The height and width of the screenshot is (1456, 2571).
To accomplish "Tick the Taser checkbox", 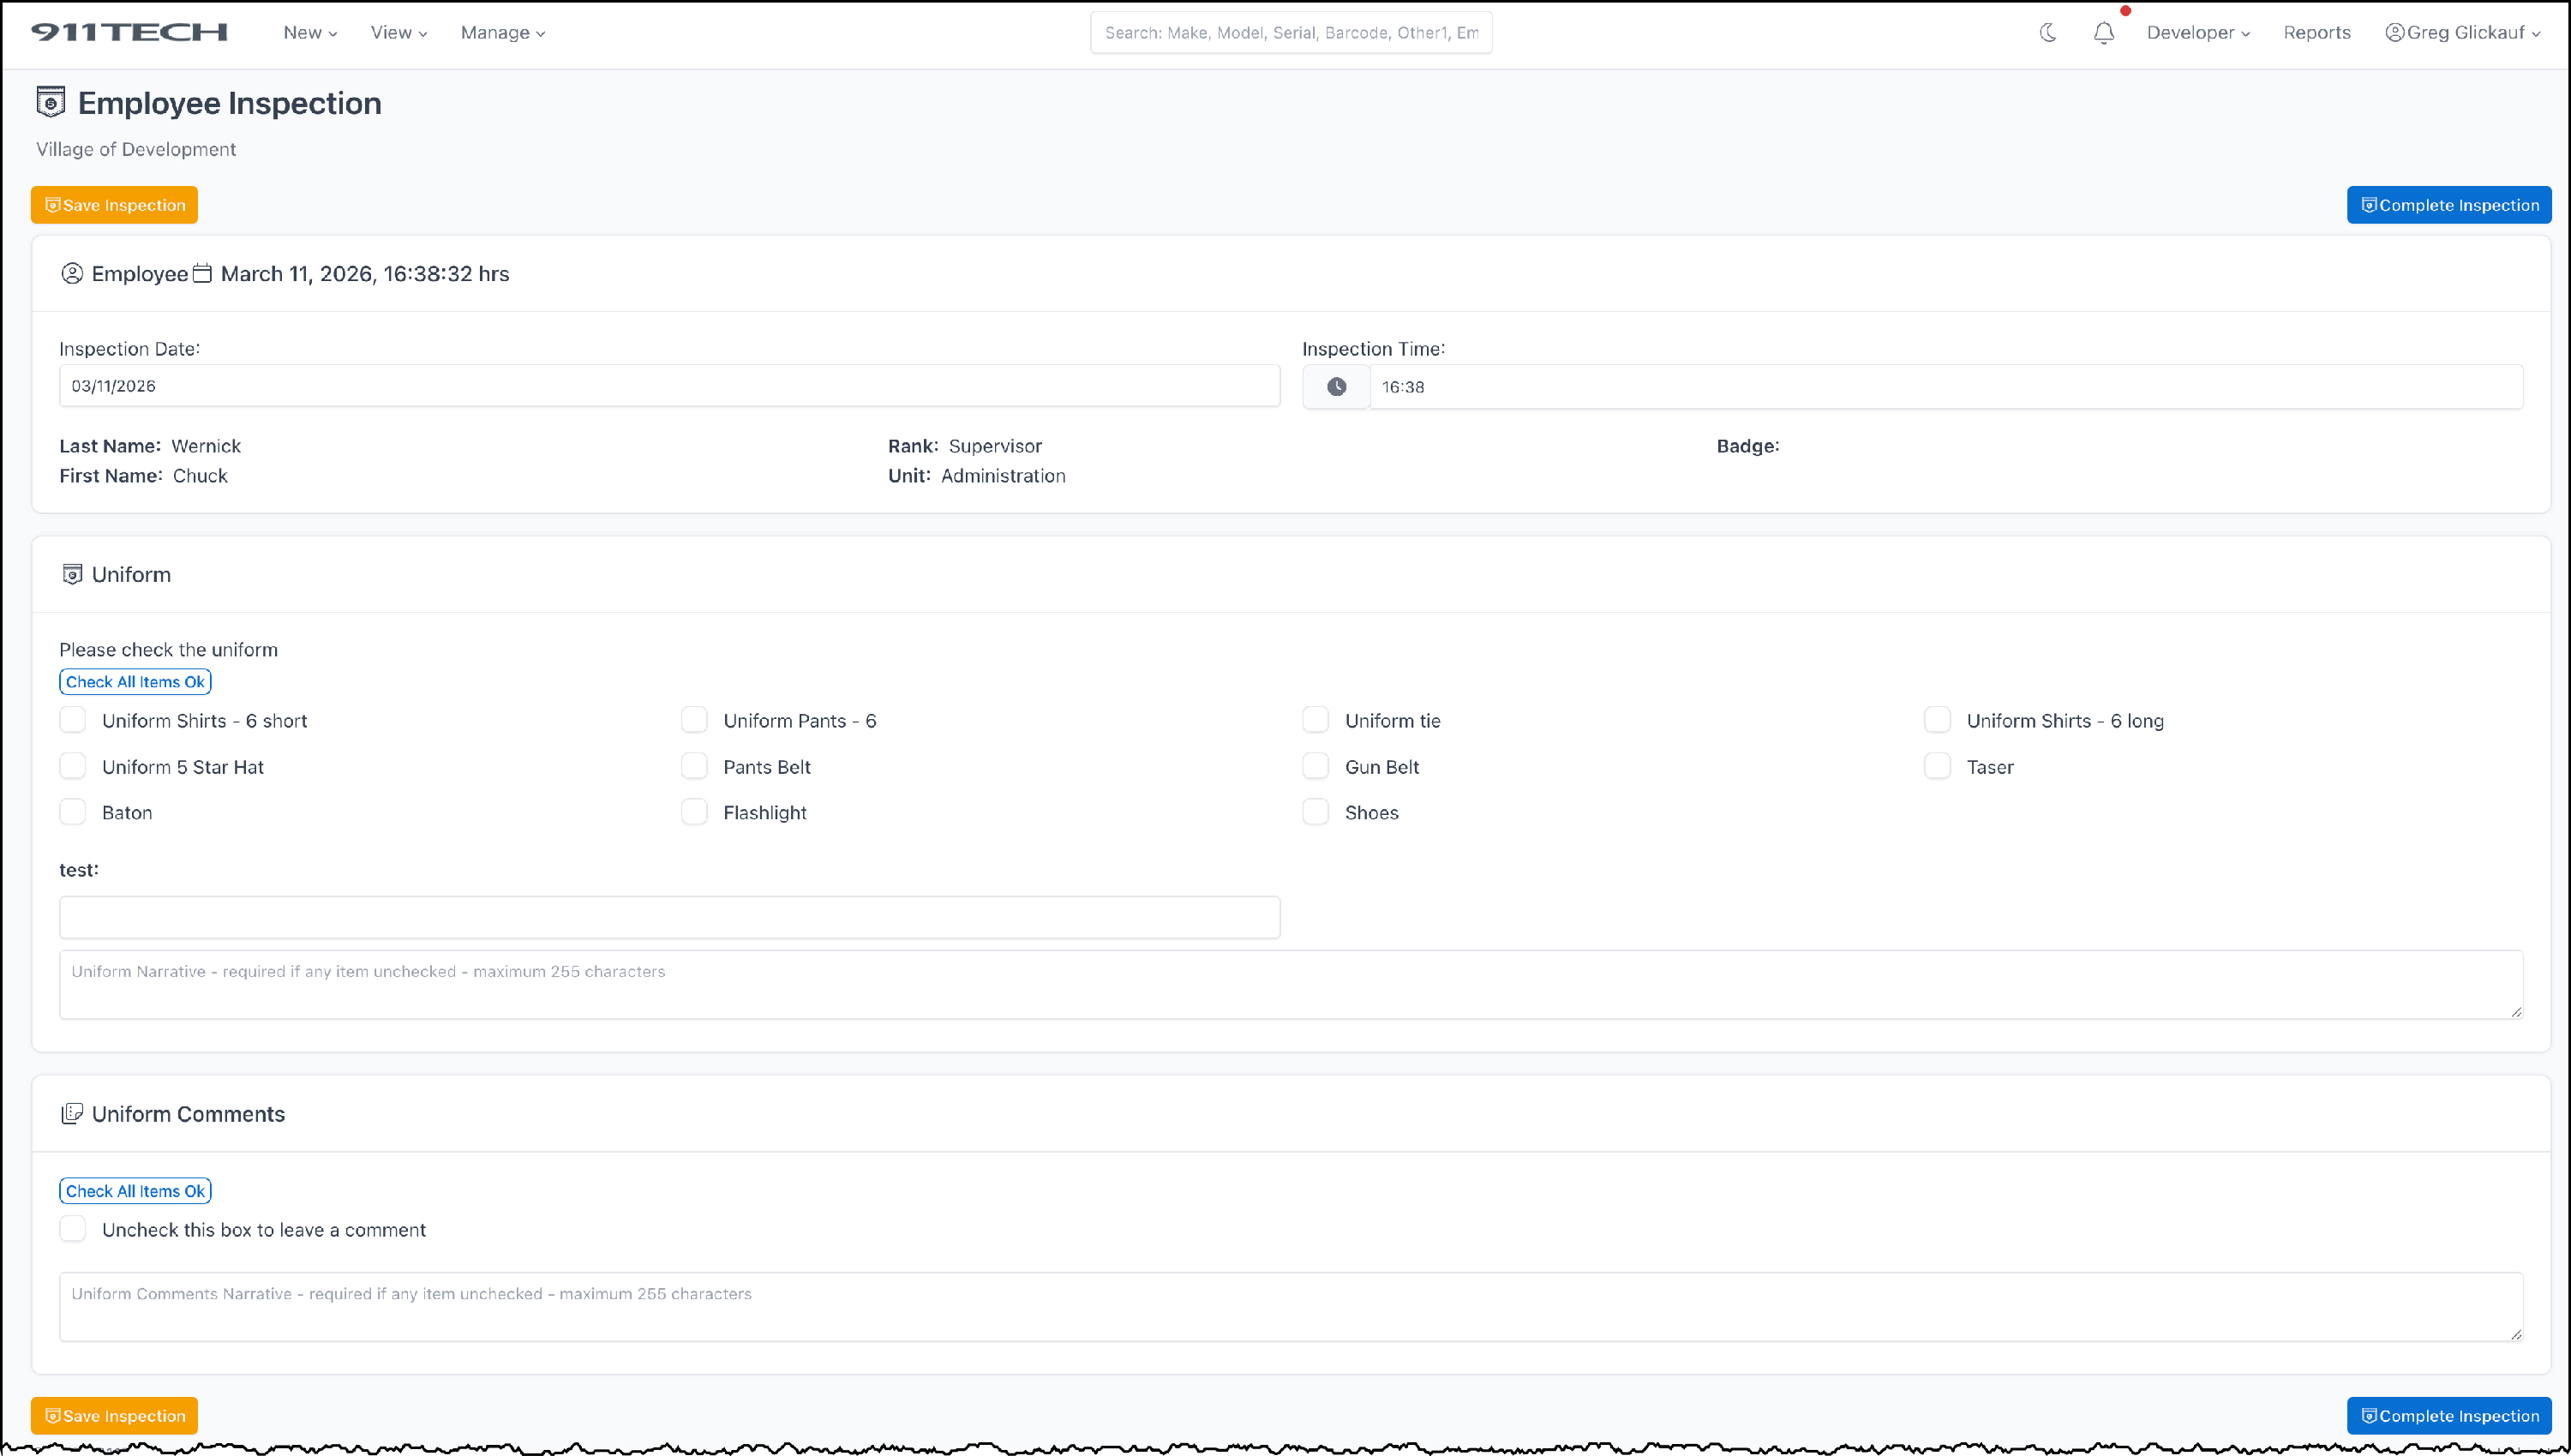I will pos(1937,766).
